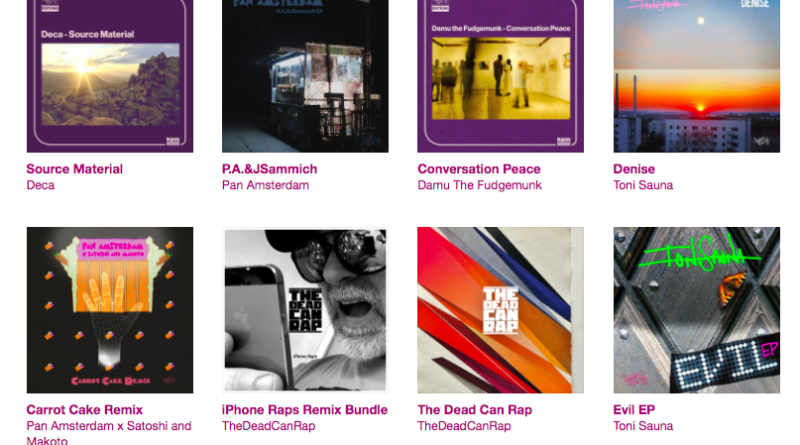This screenshot has width=800, height=445.
Task: Click the iPhone Raps Remix Bundle title
Action: coord(305,410)
